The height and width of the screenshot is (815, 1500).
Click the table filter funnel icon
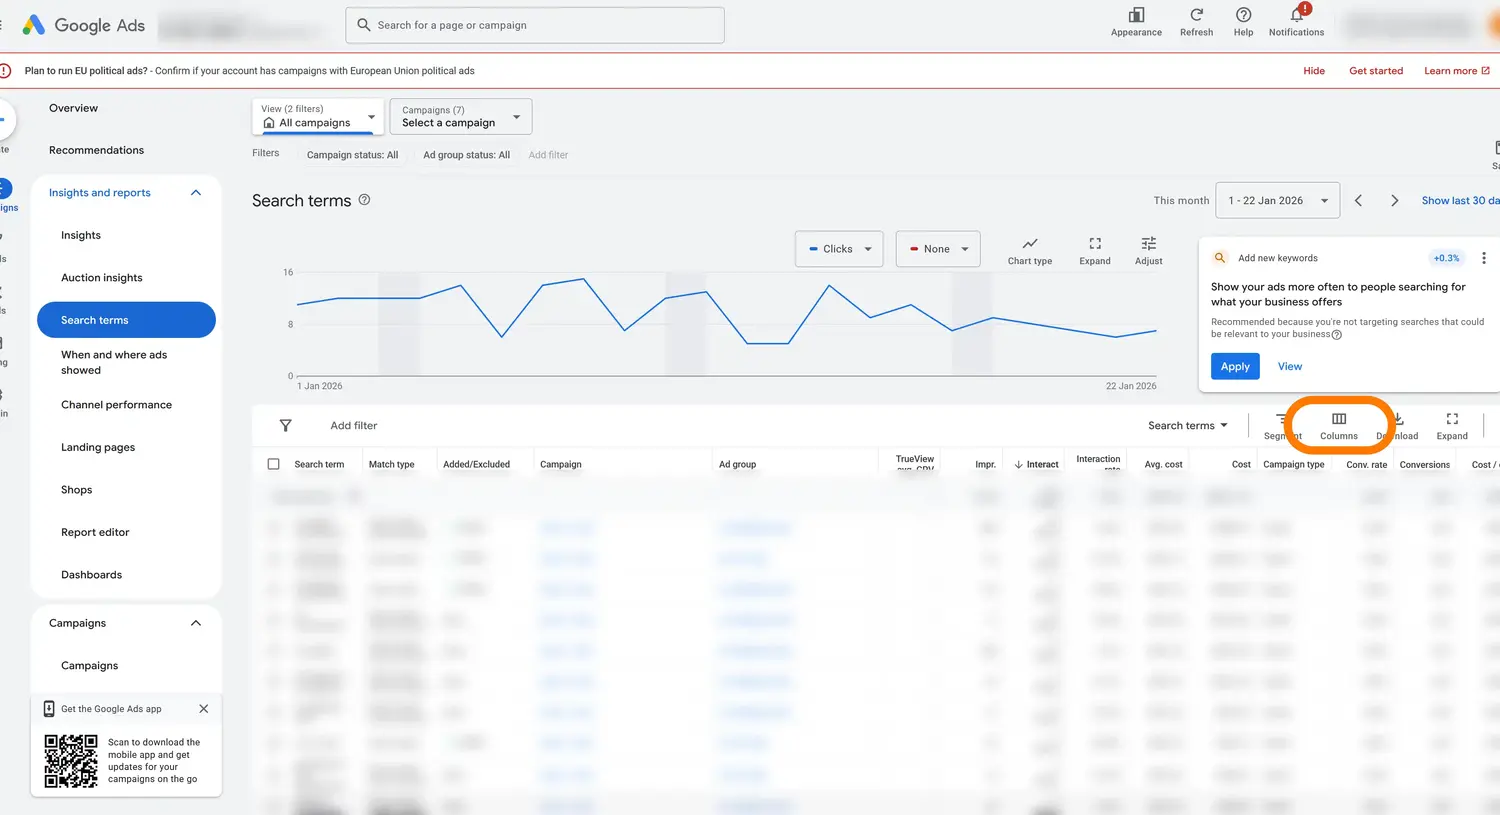tap(286, 425)
